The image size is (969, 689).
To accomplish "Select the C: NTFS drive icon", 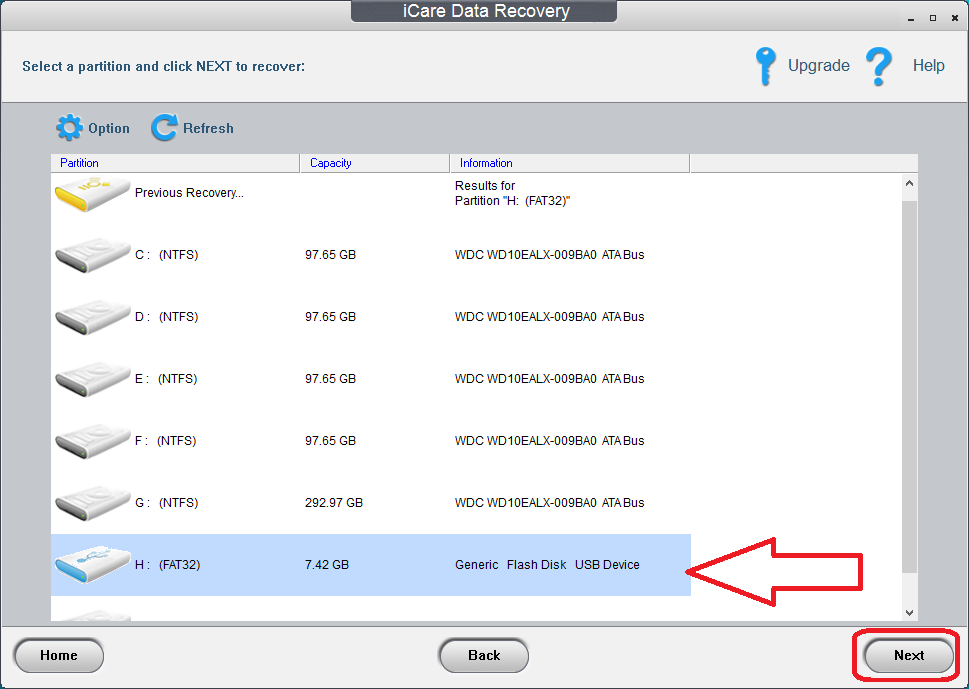I will tap(91, 254).
